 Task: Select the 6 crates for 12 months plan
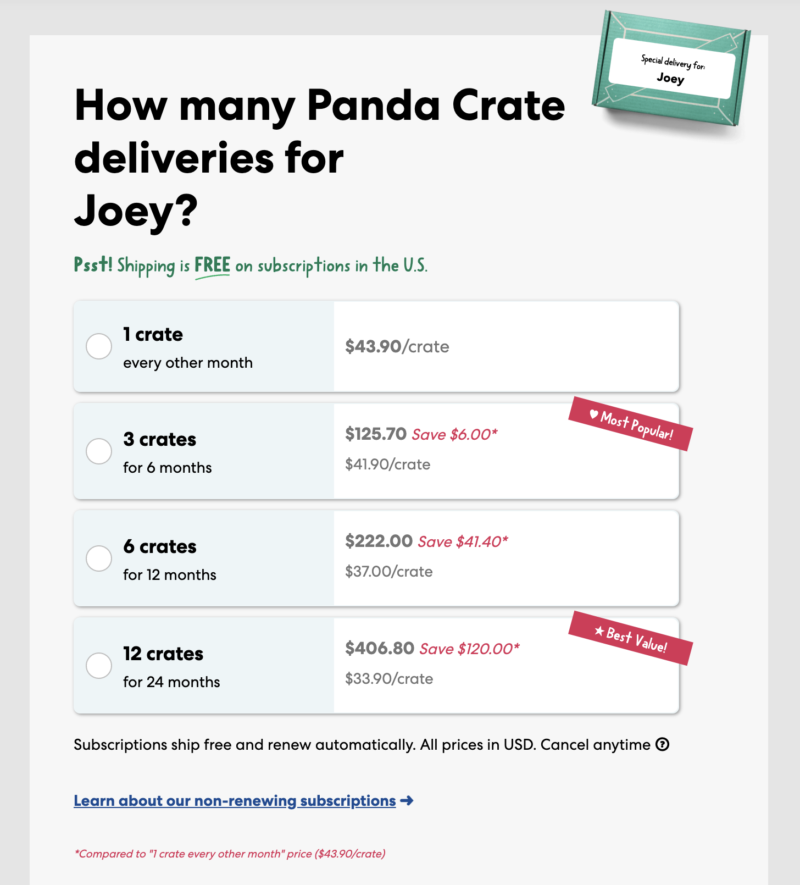pos(98,558)
